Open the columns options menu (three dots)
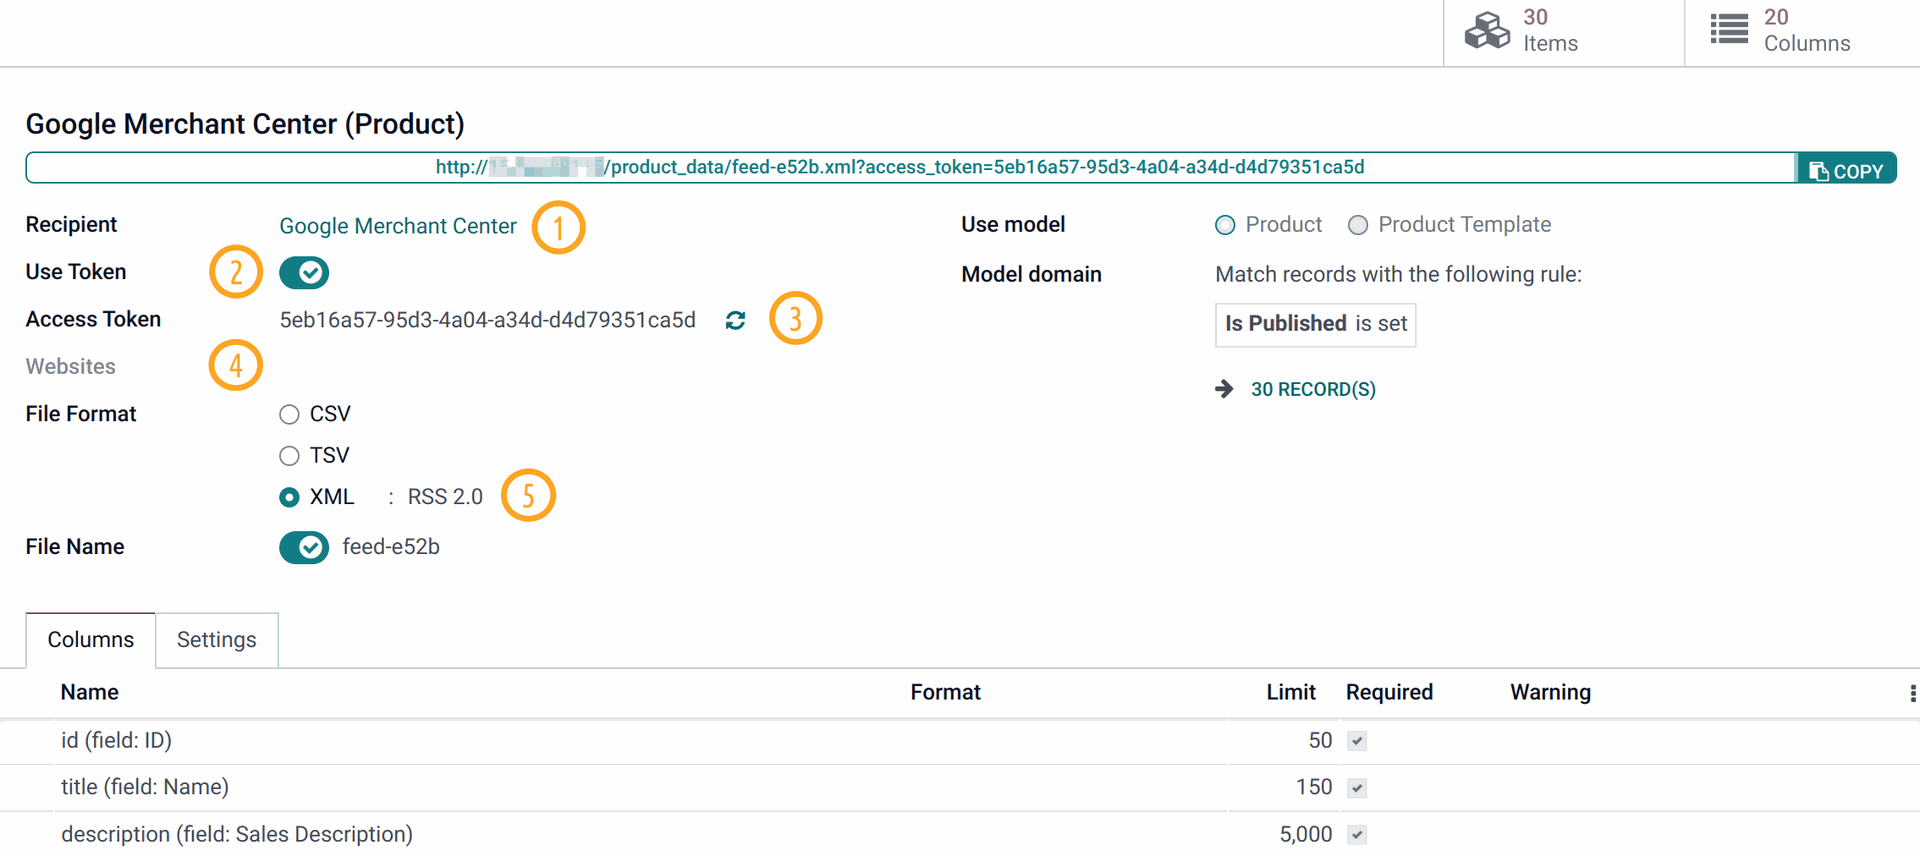The height and width of the screenshot is (856, 1920). 1912,693
